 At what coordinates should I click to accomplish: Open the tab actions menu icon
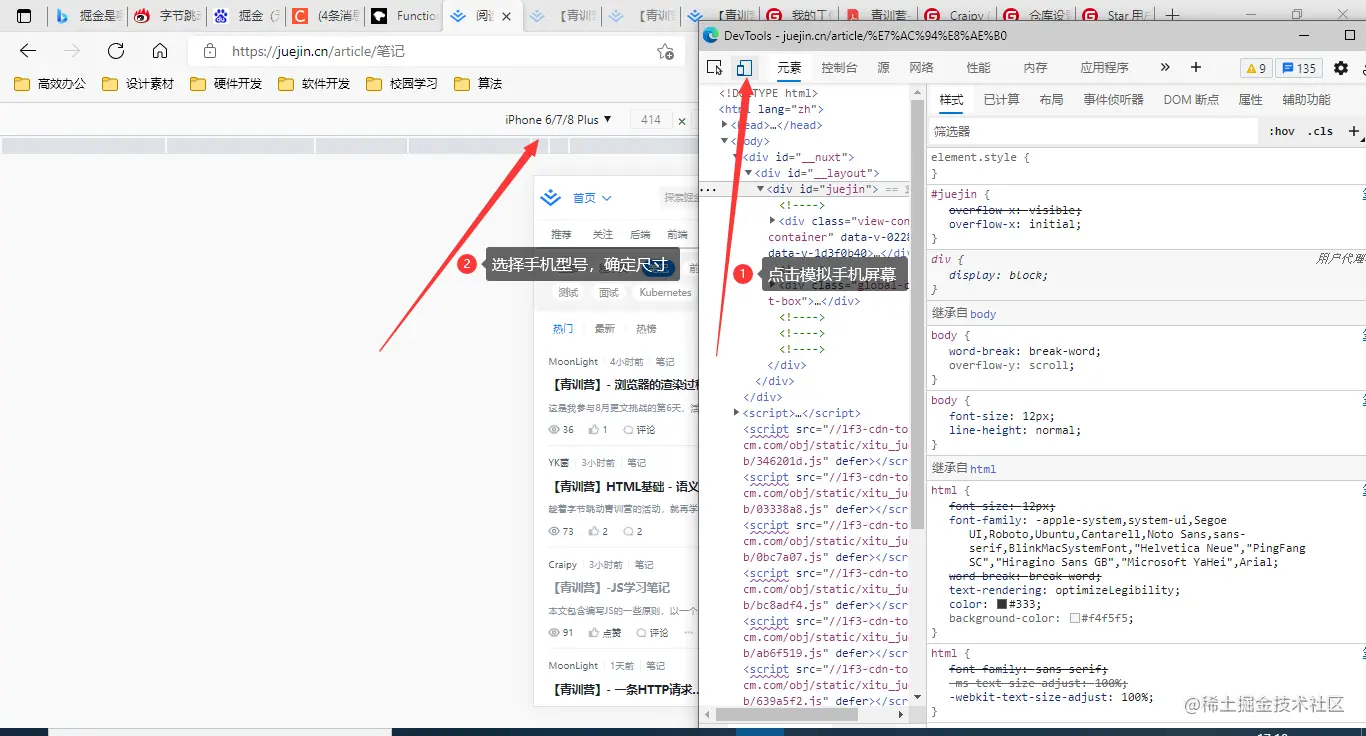coord(24,16)
